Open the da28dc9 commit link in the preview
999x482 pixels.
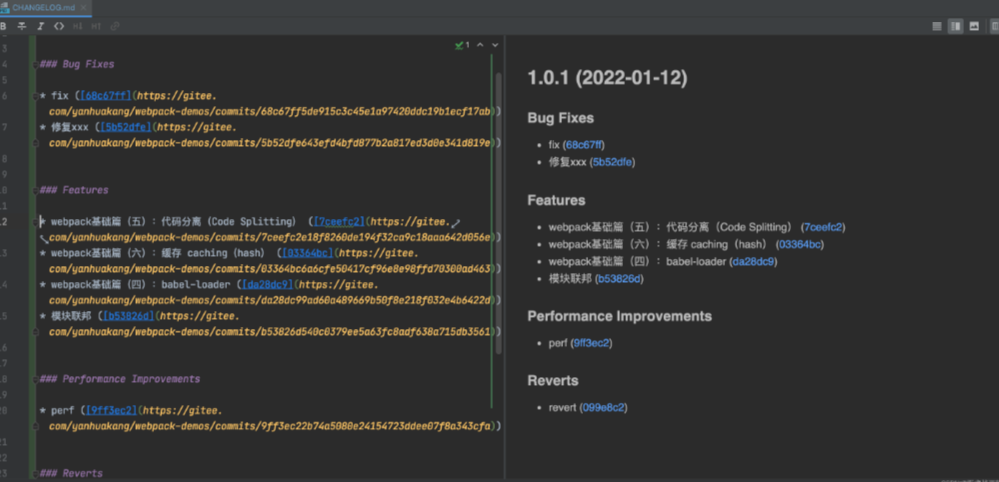point(754,261)
